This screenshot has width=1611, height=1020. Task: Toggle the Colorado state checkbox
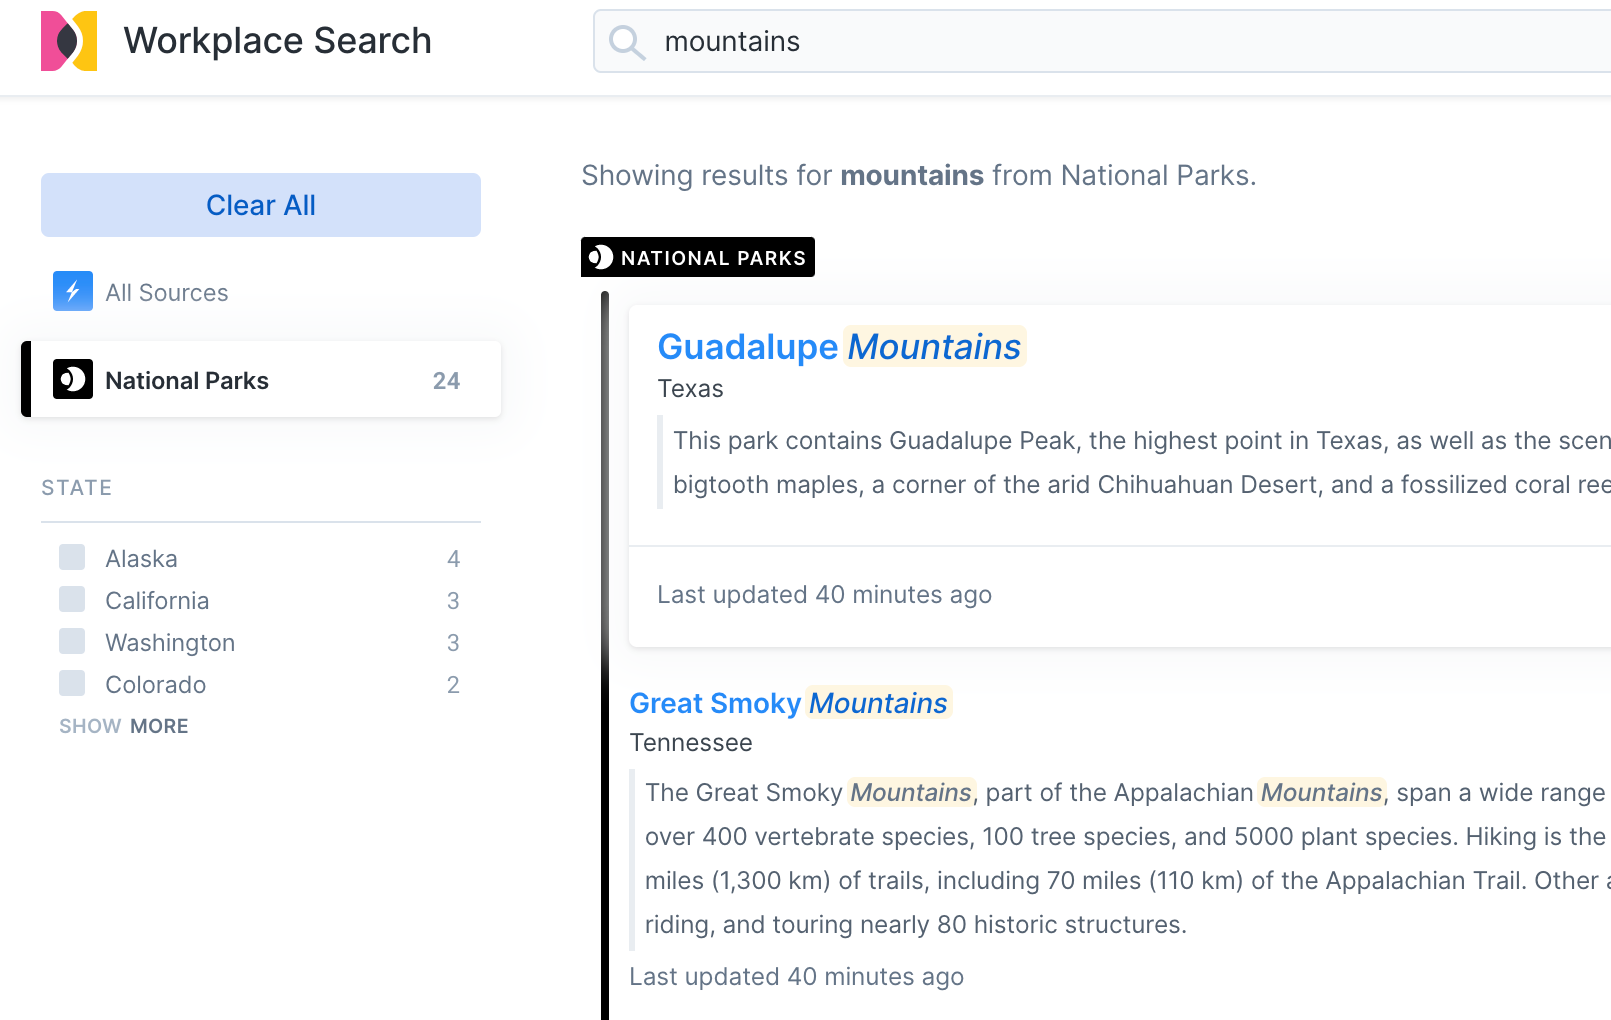pos(72,683)
